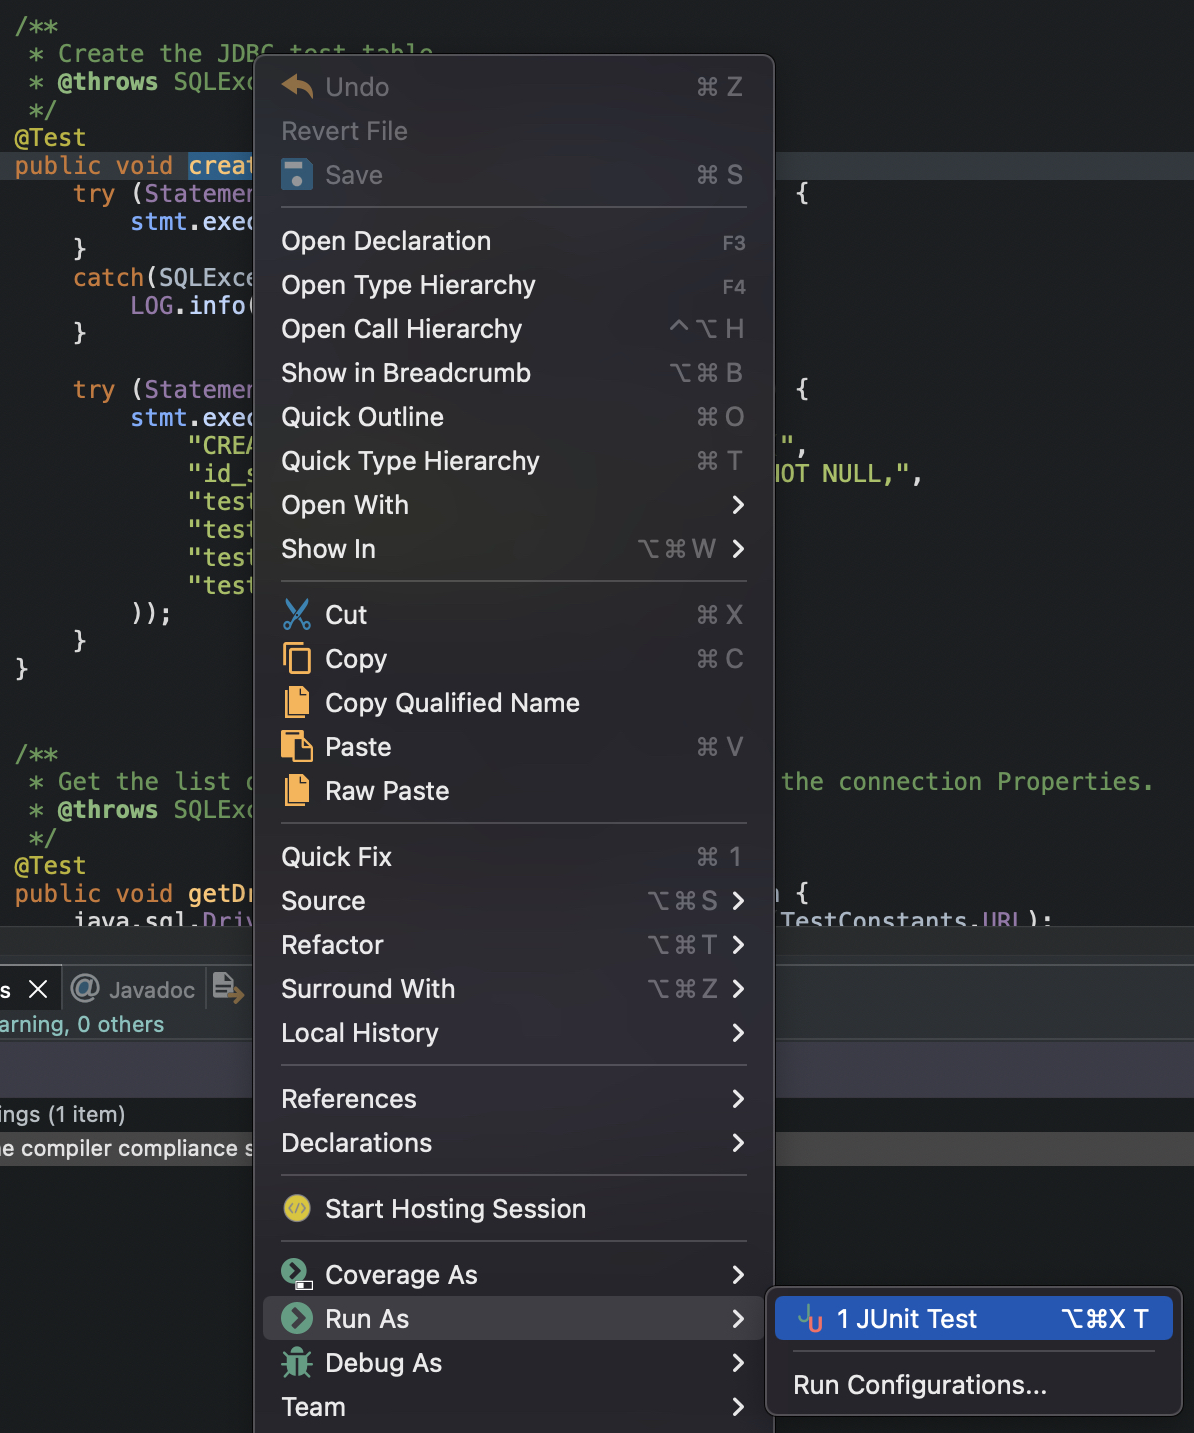Expand the Show In submenu arrow
The image size is (1194, 1433).
pyautogui.click(x=738, y=549)
